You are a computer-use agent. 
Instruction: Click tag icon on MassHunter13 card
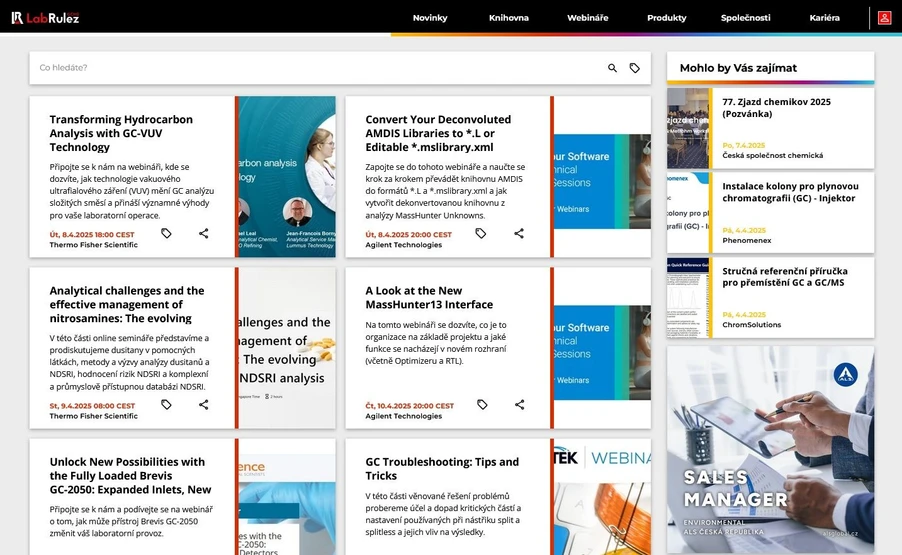click(x=482, y=404)
